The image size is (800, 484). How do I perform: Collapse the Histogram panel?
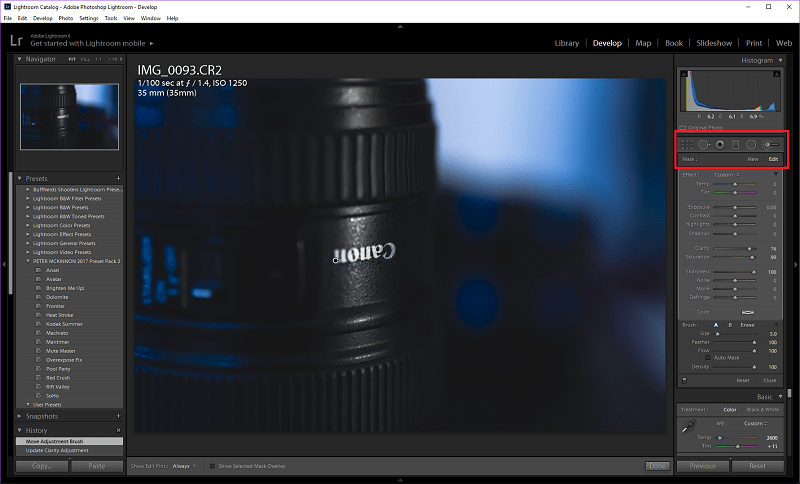[781, 60]
